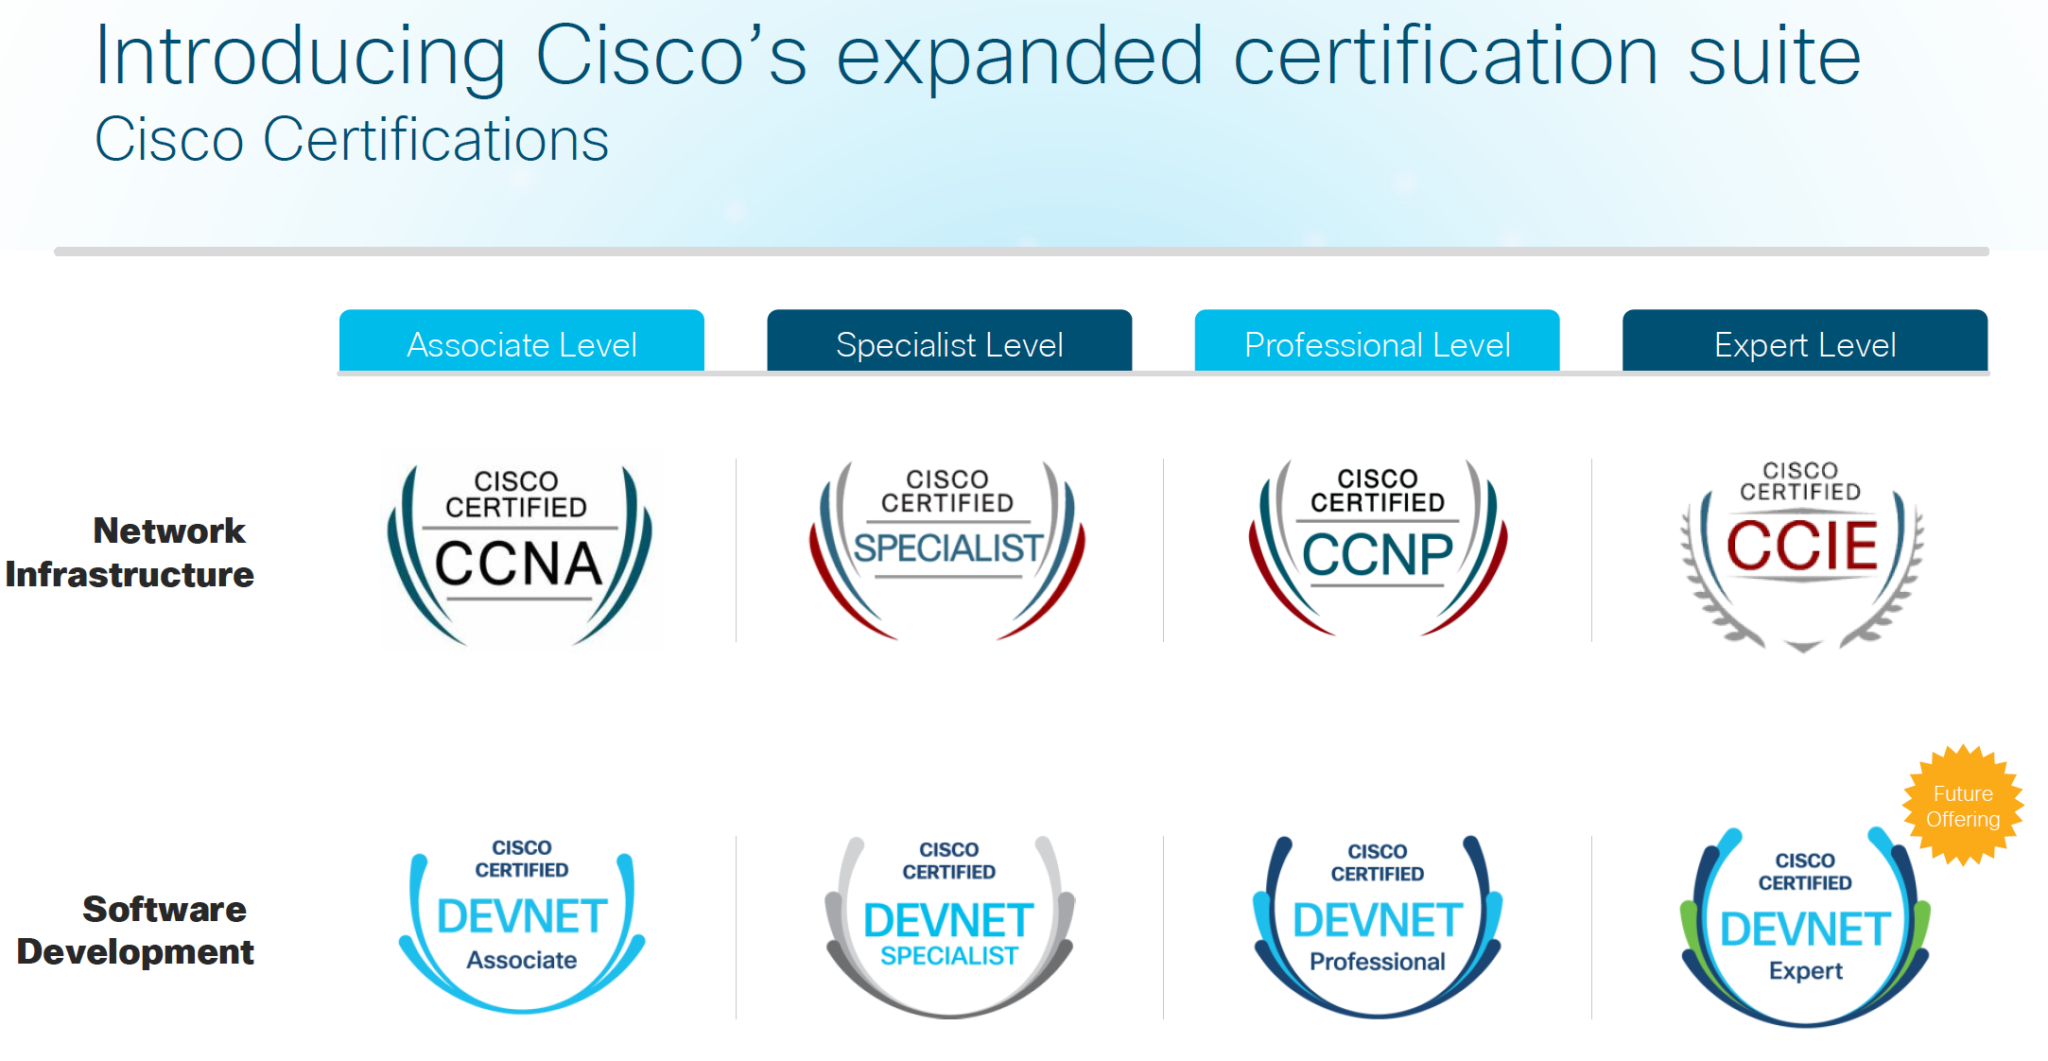Switch to the Specialist Level column
This screenshot has height=1061, width=2048.
(x=948, y=343)
